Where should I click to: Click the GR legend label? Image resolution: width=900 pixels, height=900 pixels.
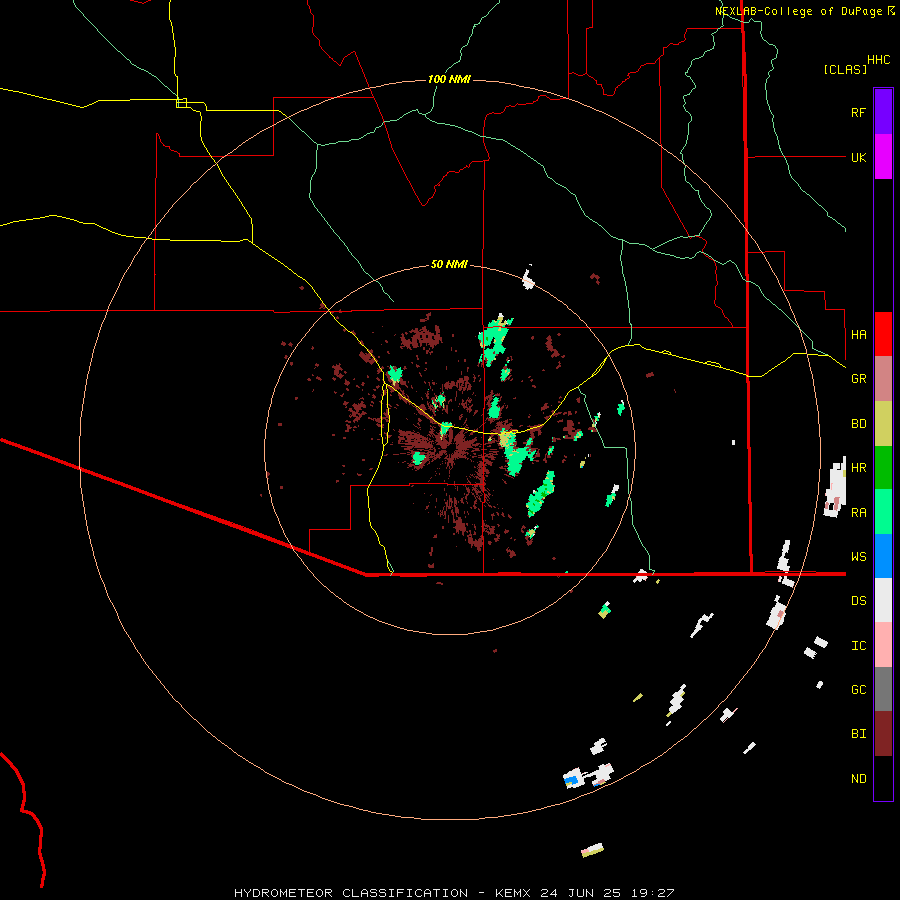[858, 379]
